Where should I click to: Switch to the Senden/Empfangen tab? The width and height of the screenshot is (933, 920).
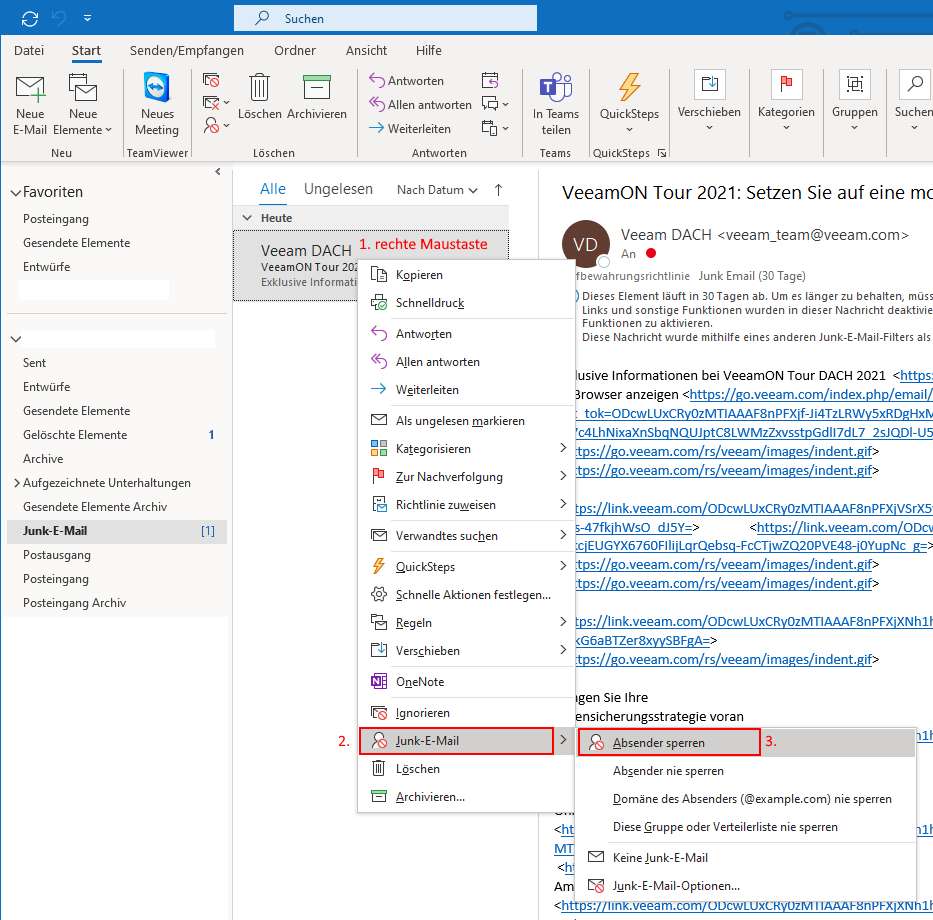click(187, 51)
